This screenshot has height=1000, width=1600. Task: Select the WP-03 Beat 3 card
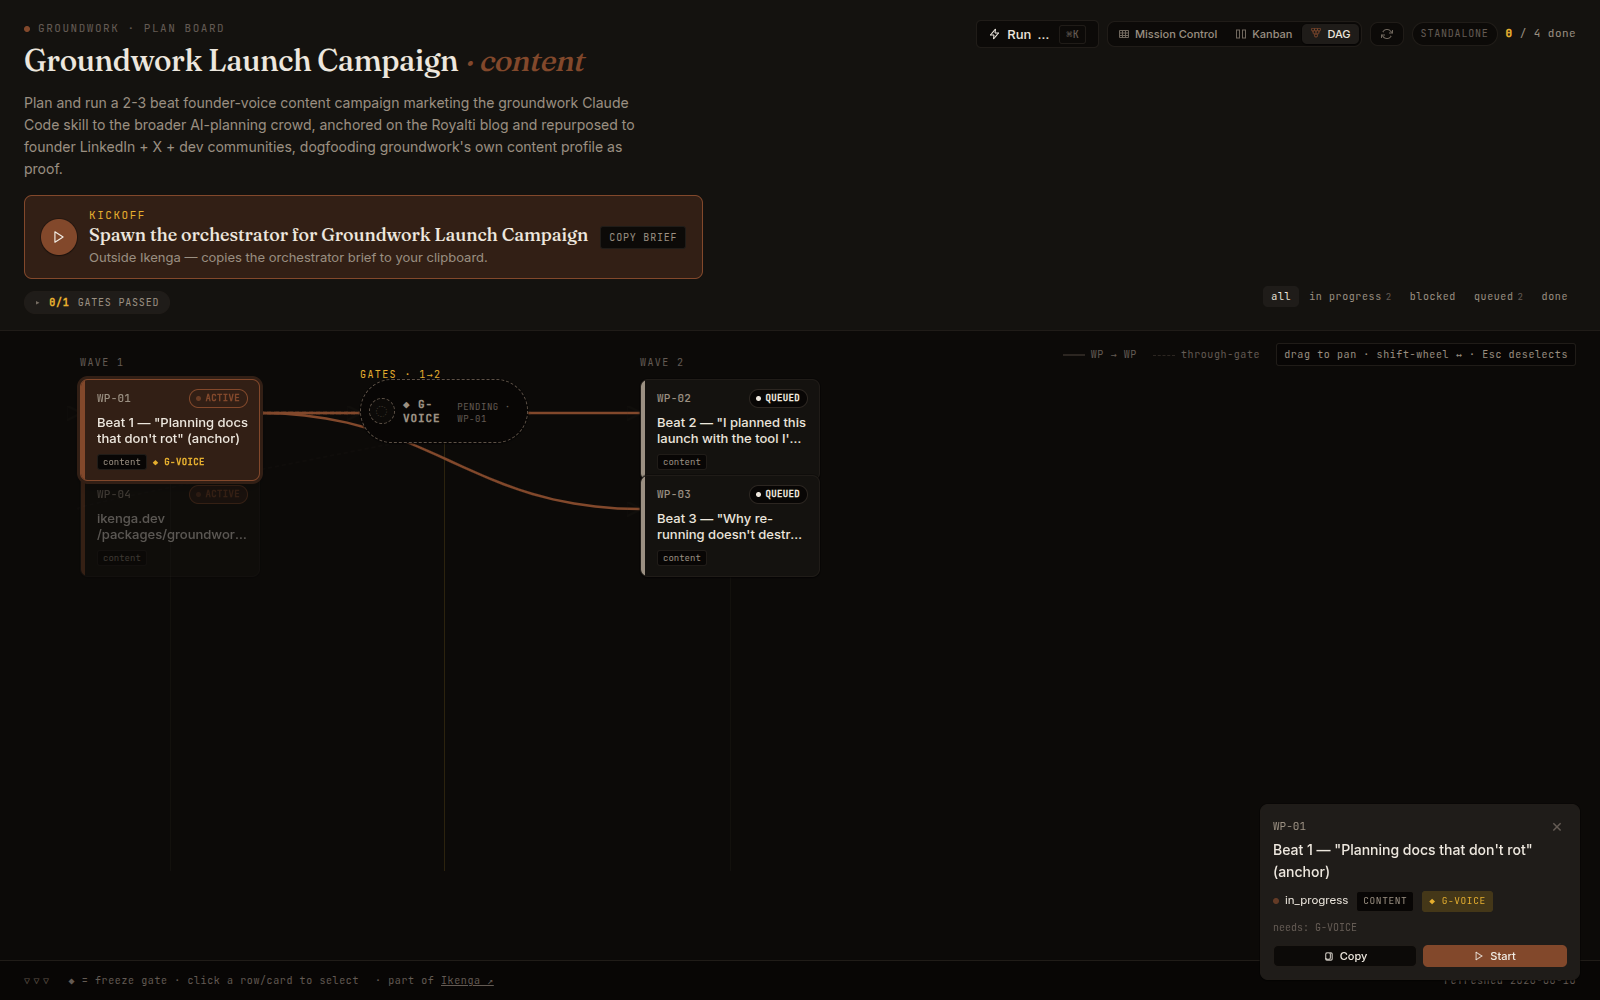point(730,526)
